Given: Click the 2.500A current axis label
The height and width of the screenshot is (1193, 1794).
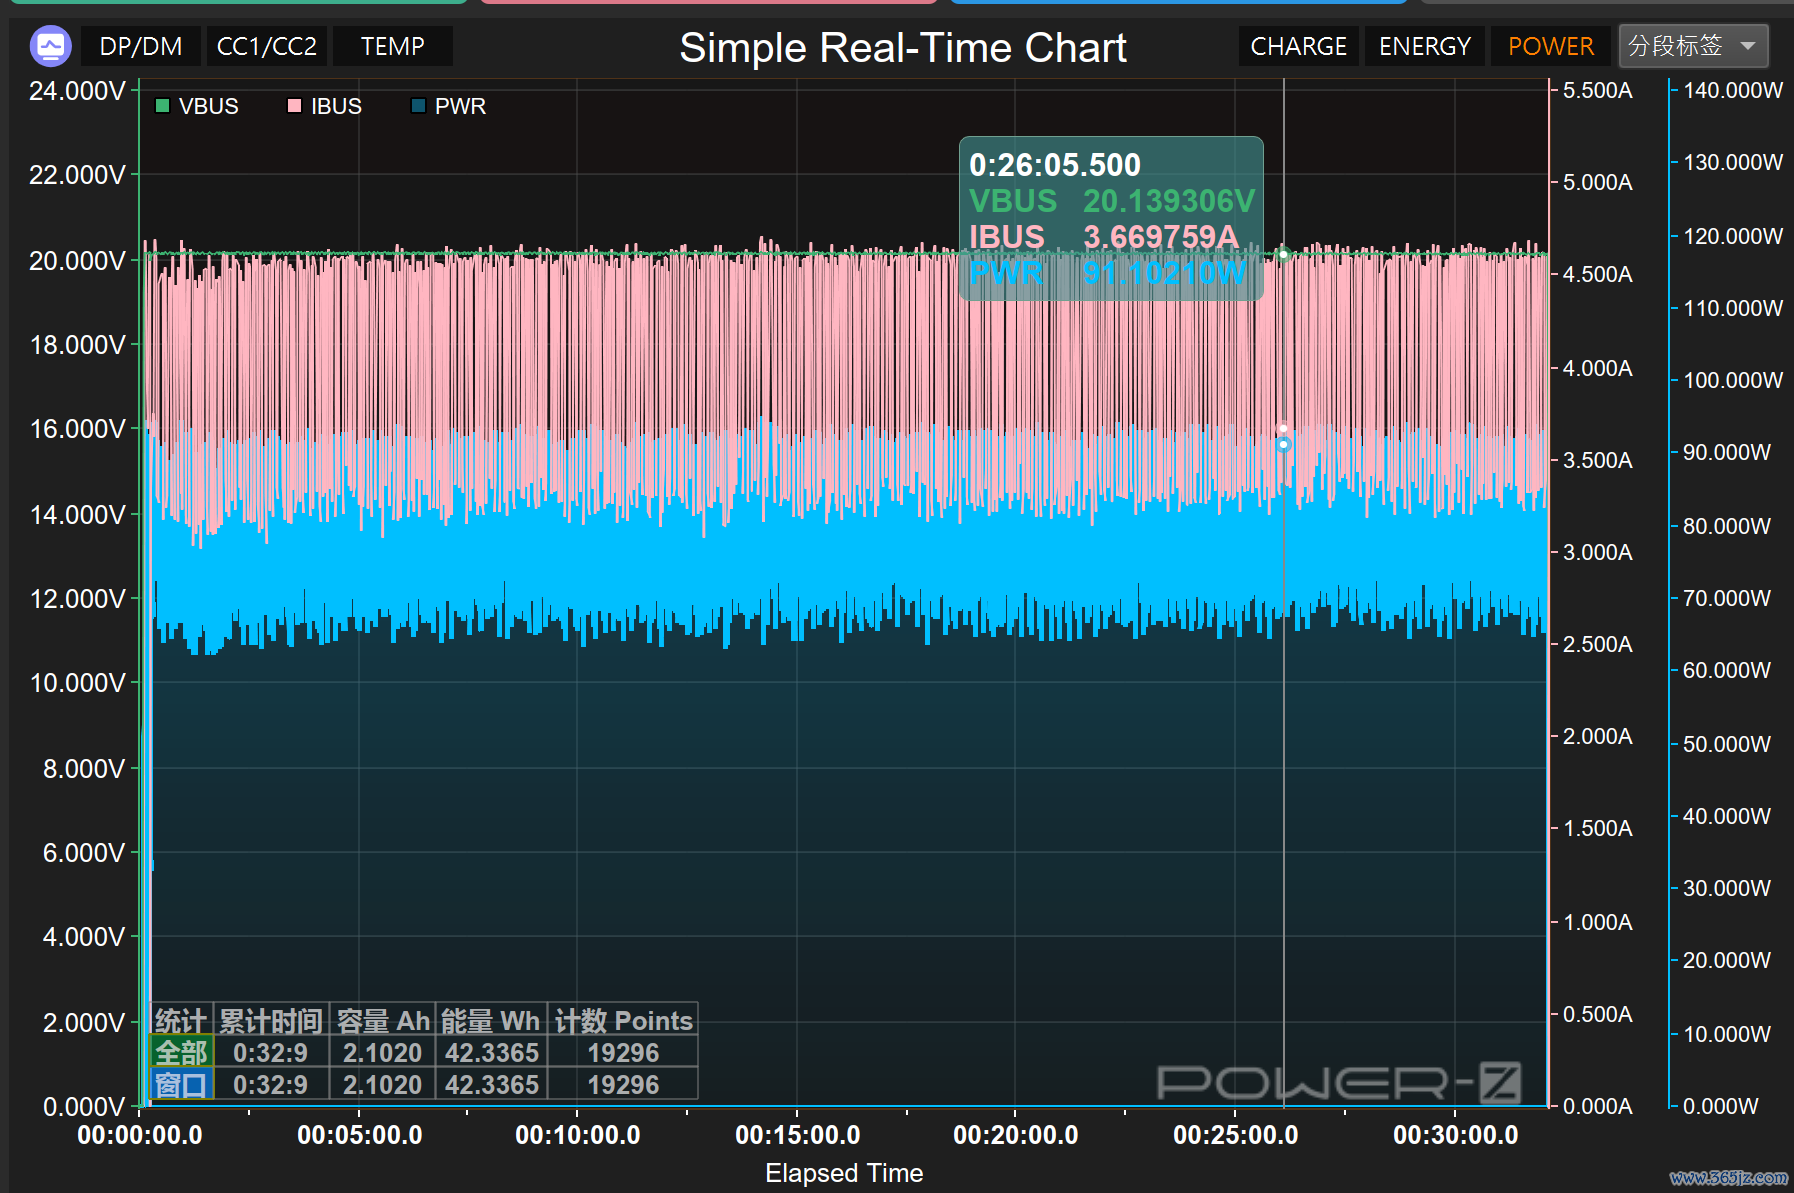Looking at the screenshot, I should coord(1597,644).
